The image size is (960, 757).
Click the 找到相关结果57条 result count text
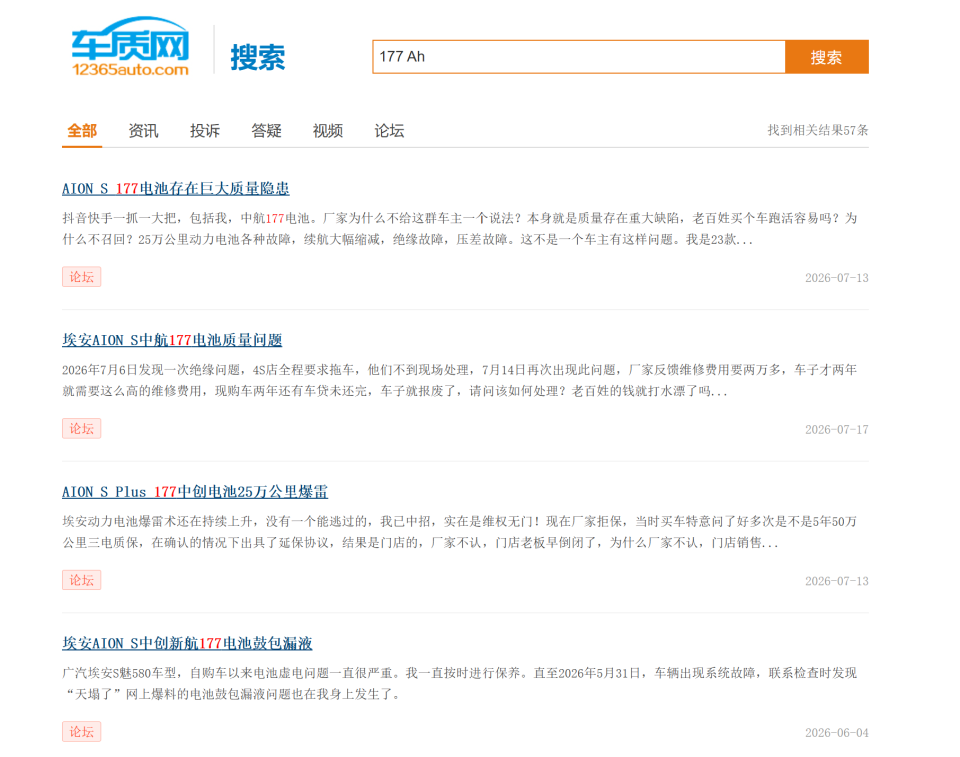(x=818, y=130)
